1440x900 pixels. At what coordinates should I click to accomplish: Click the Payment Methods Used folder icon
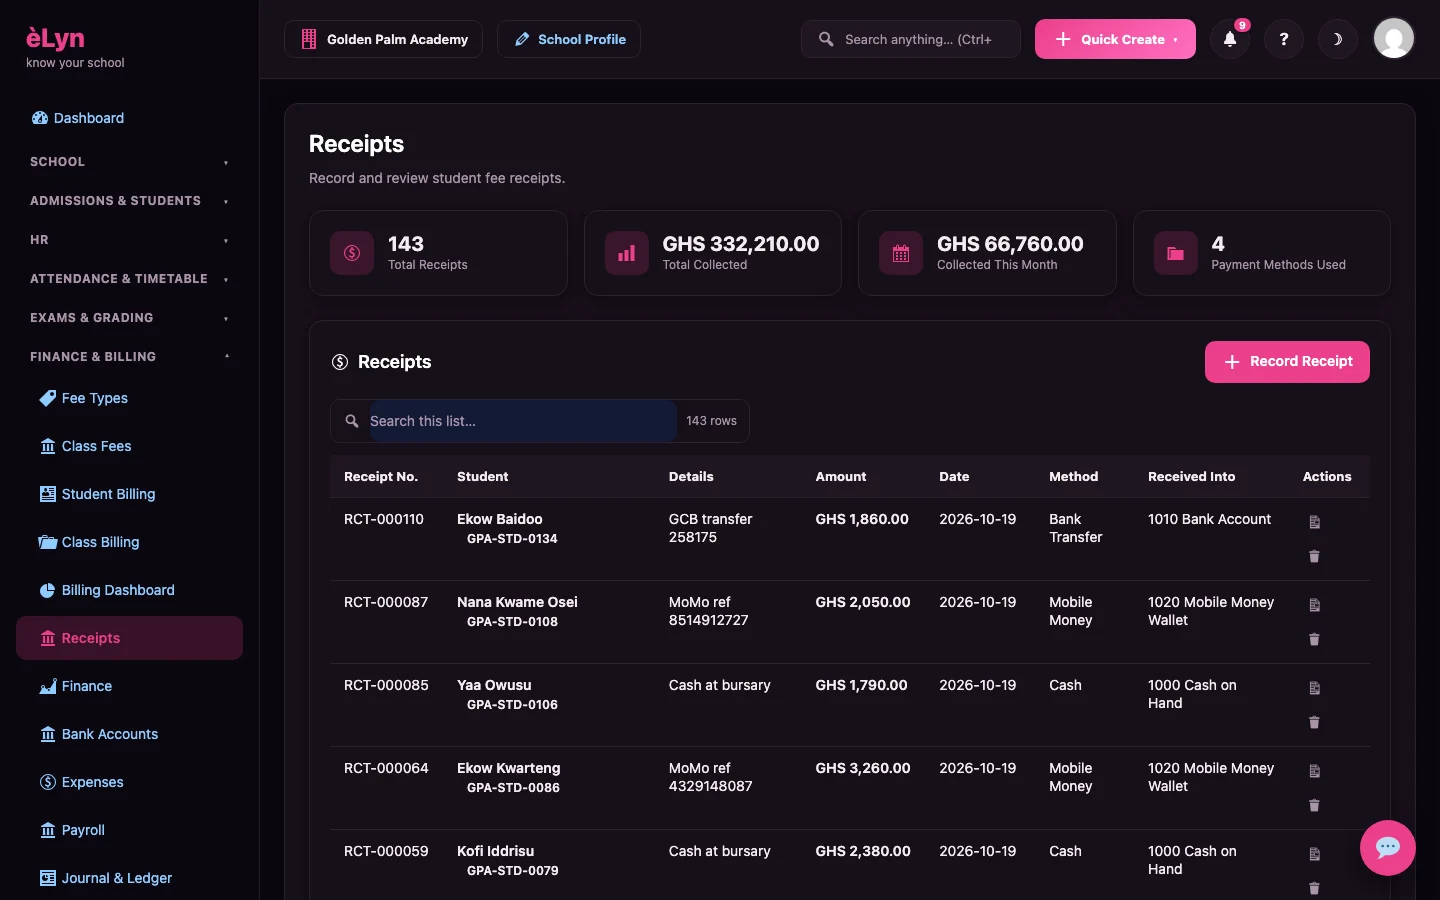click(1176, 253)
